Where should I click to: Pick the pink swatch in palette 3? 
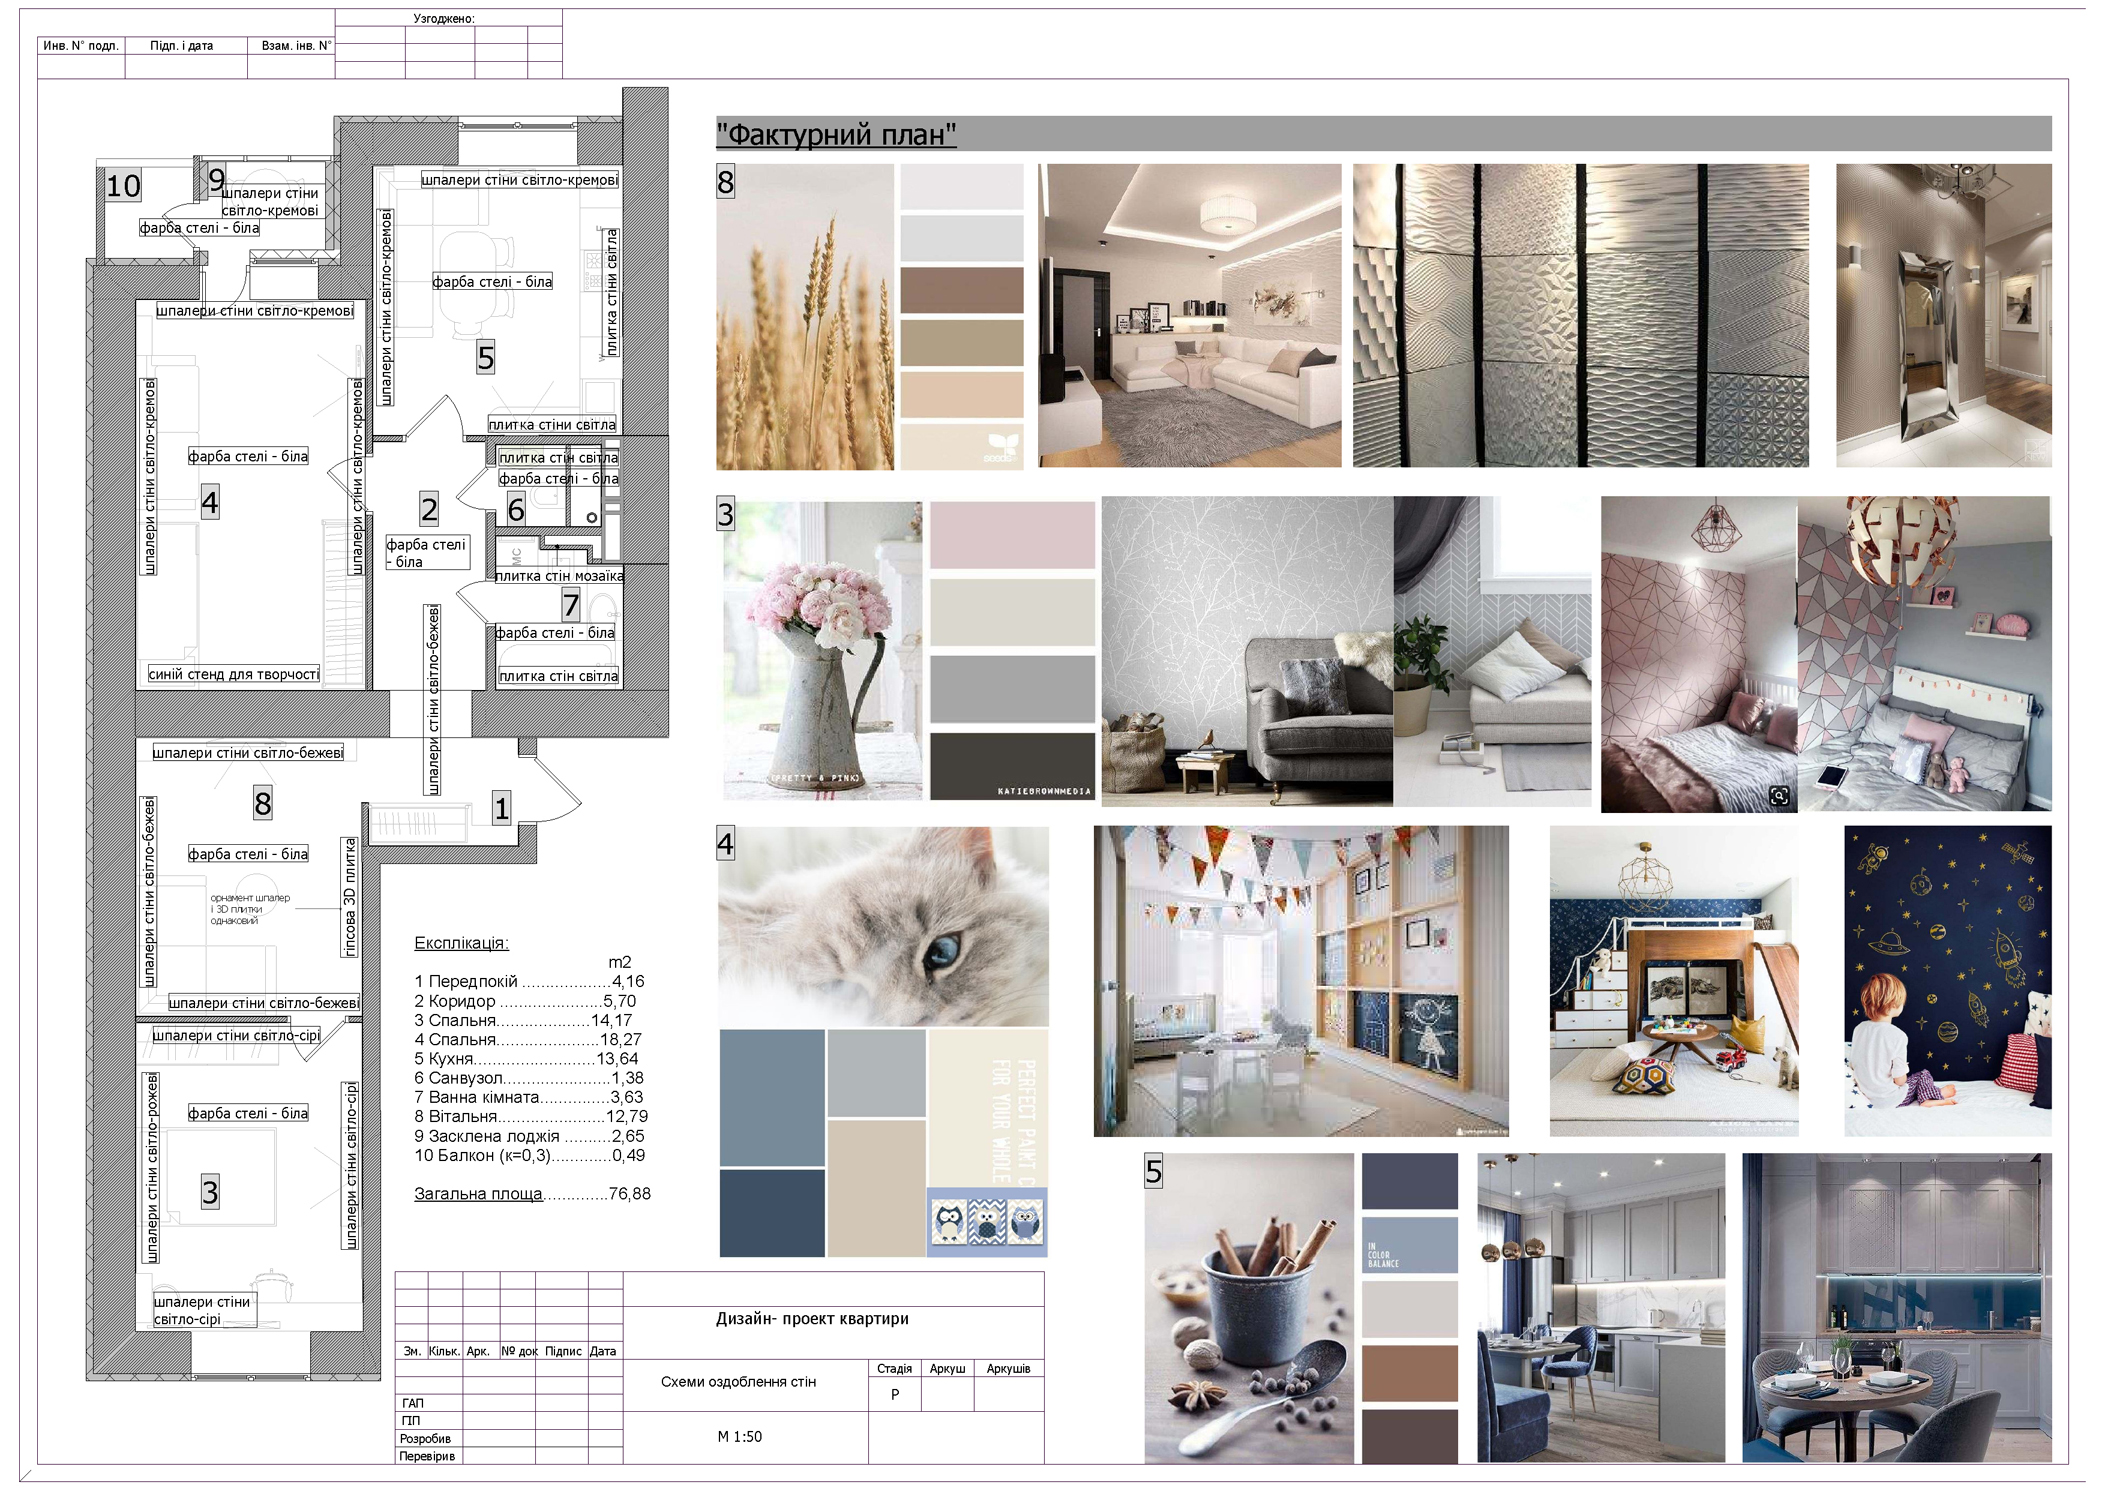click(x=1012, y=536)
